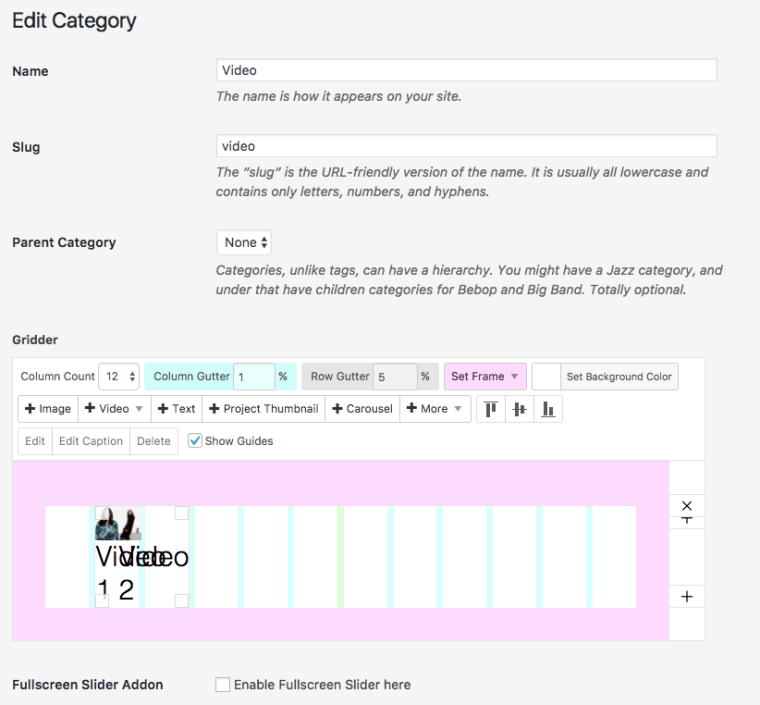The width and height of the screenshot is (760, 705).
Task: Click the Set Background Color button
Action: (x=619, y=377)
